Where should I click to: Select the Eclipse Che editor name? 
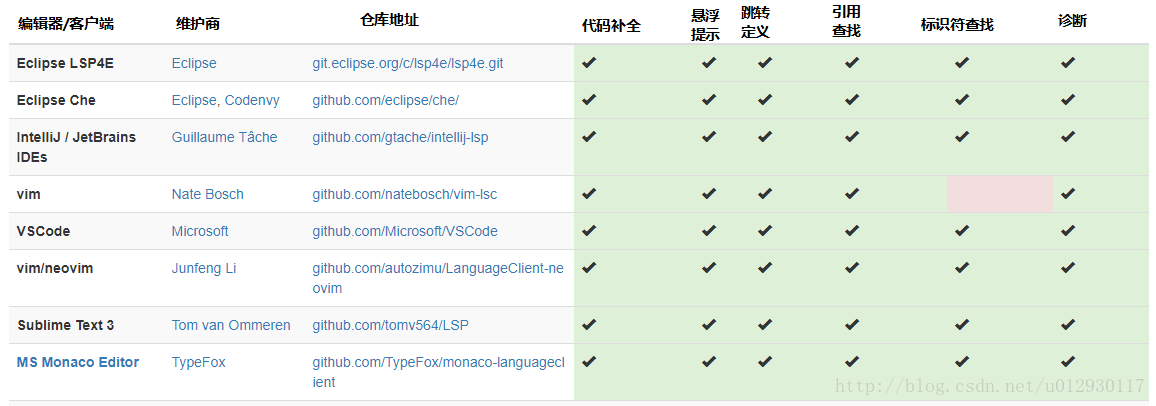click(56, 100)
